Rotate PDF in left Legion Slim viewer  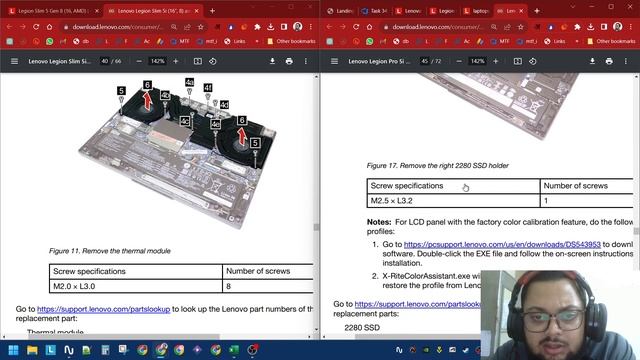213,61
